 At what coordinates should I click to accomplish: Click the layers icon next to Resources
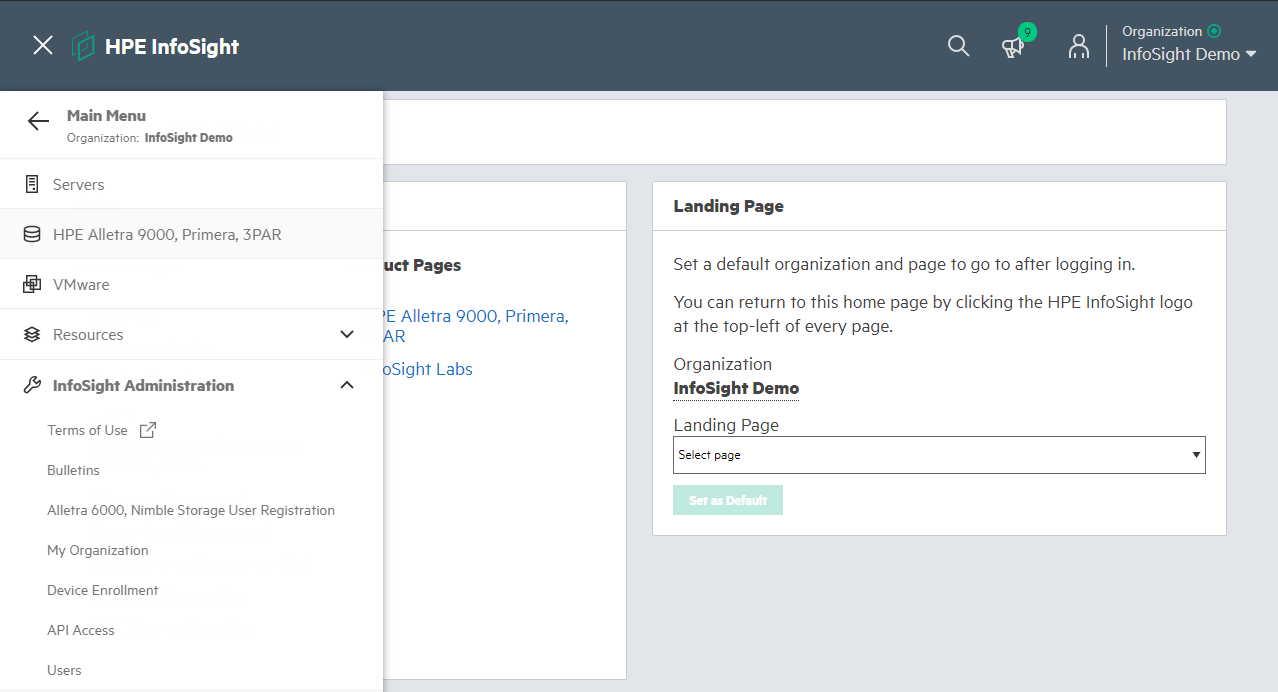click(x=31, y=334)
